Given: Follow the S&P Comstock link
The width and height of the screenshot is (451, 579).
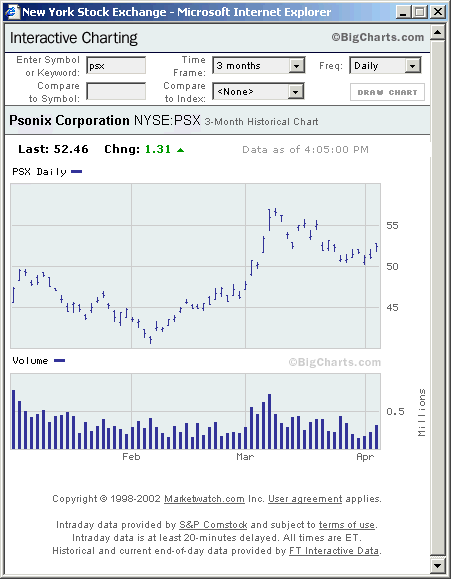Looking at the screenshot, I should 213,525.
